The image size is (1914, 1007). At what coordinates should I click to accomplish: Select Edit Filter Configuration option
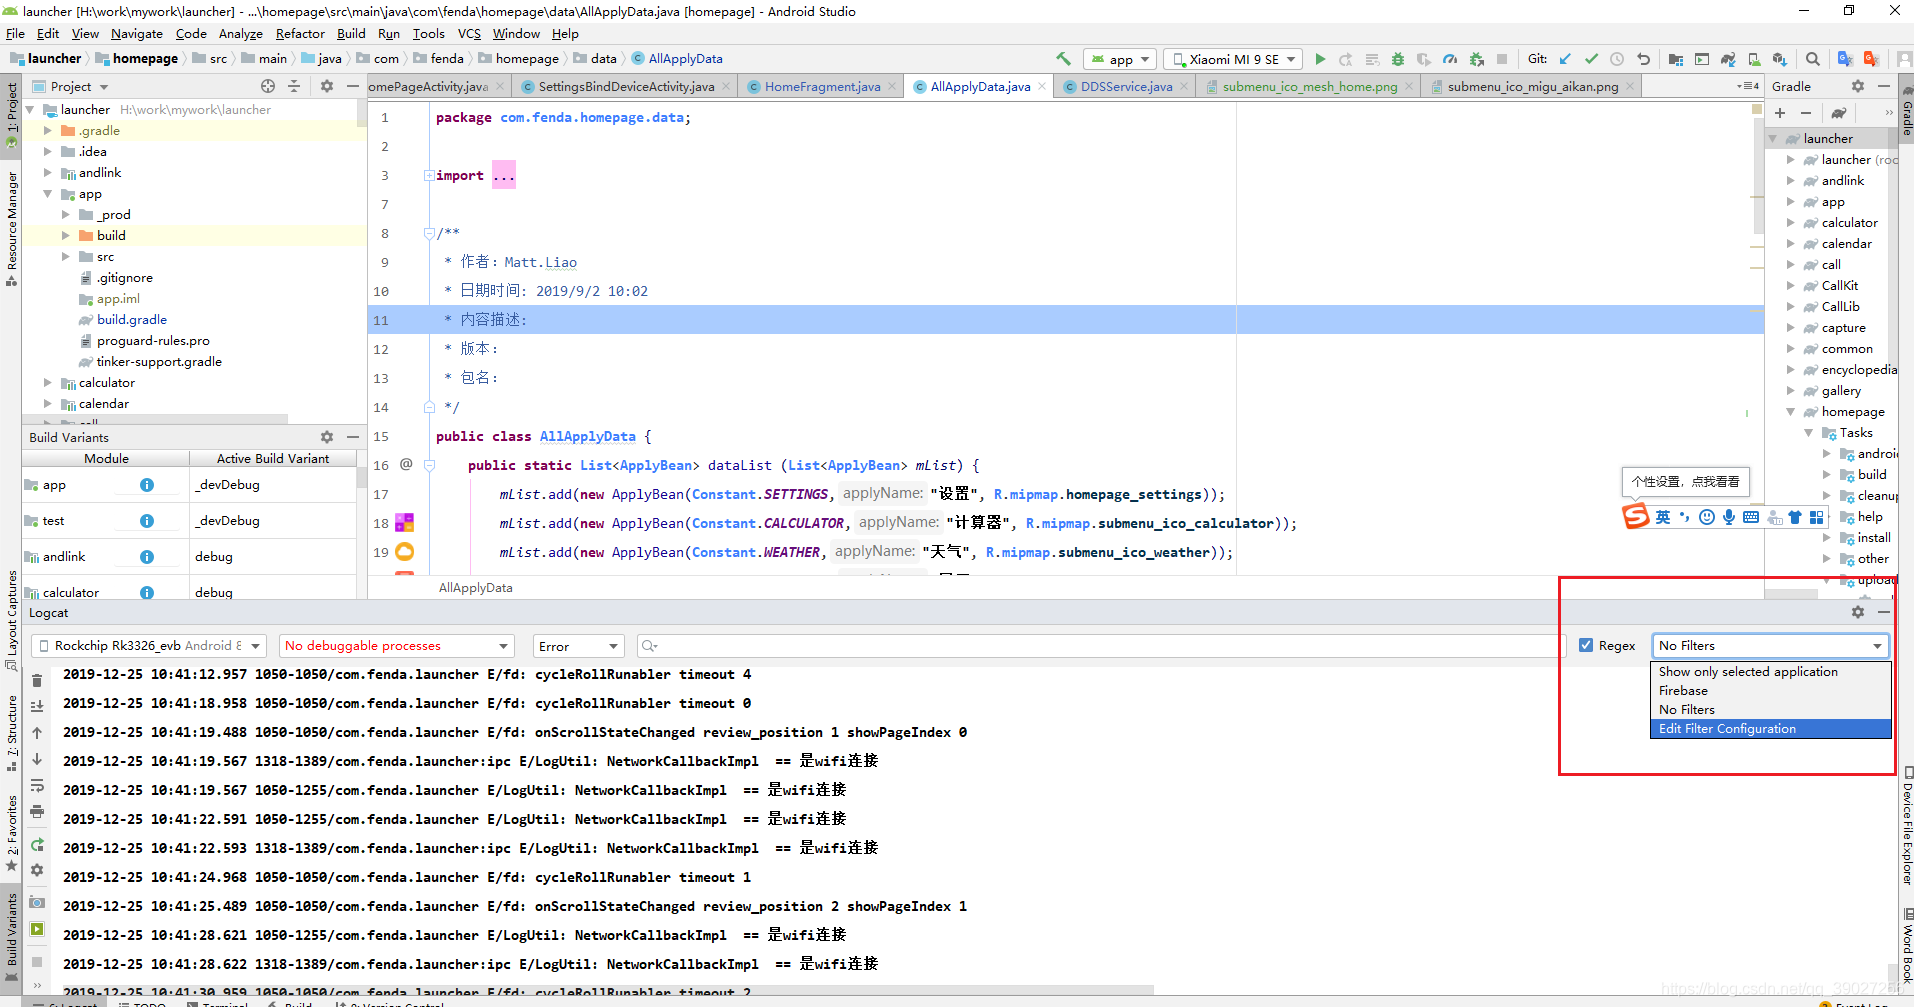(1770, 729)
